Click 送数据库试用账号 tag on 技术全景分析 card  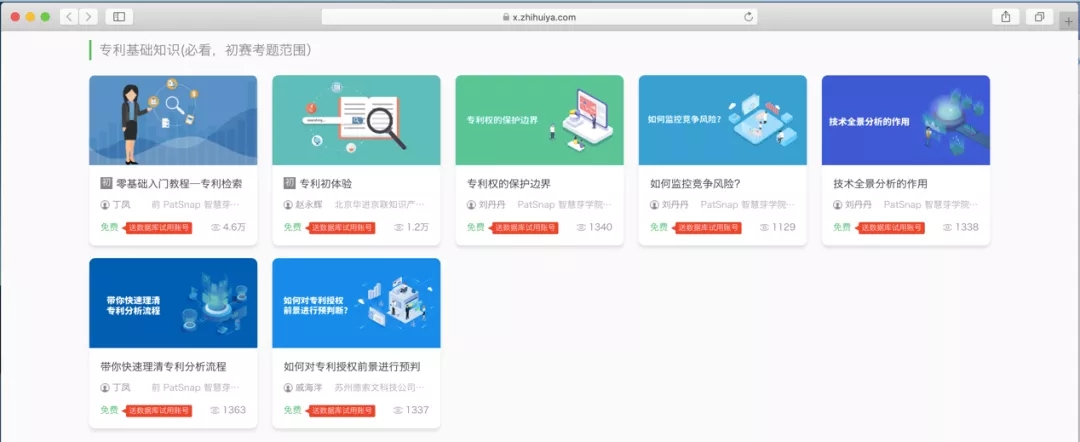click(889, 228)
